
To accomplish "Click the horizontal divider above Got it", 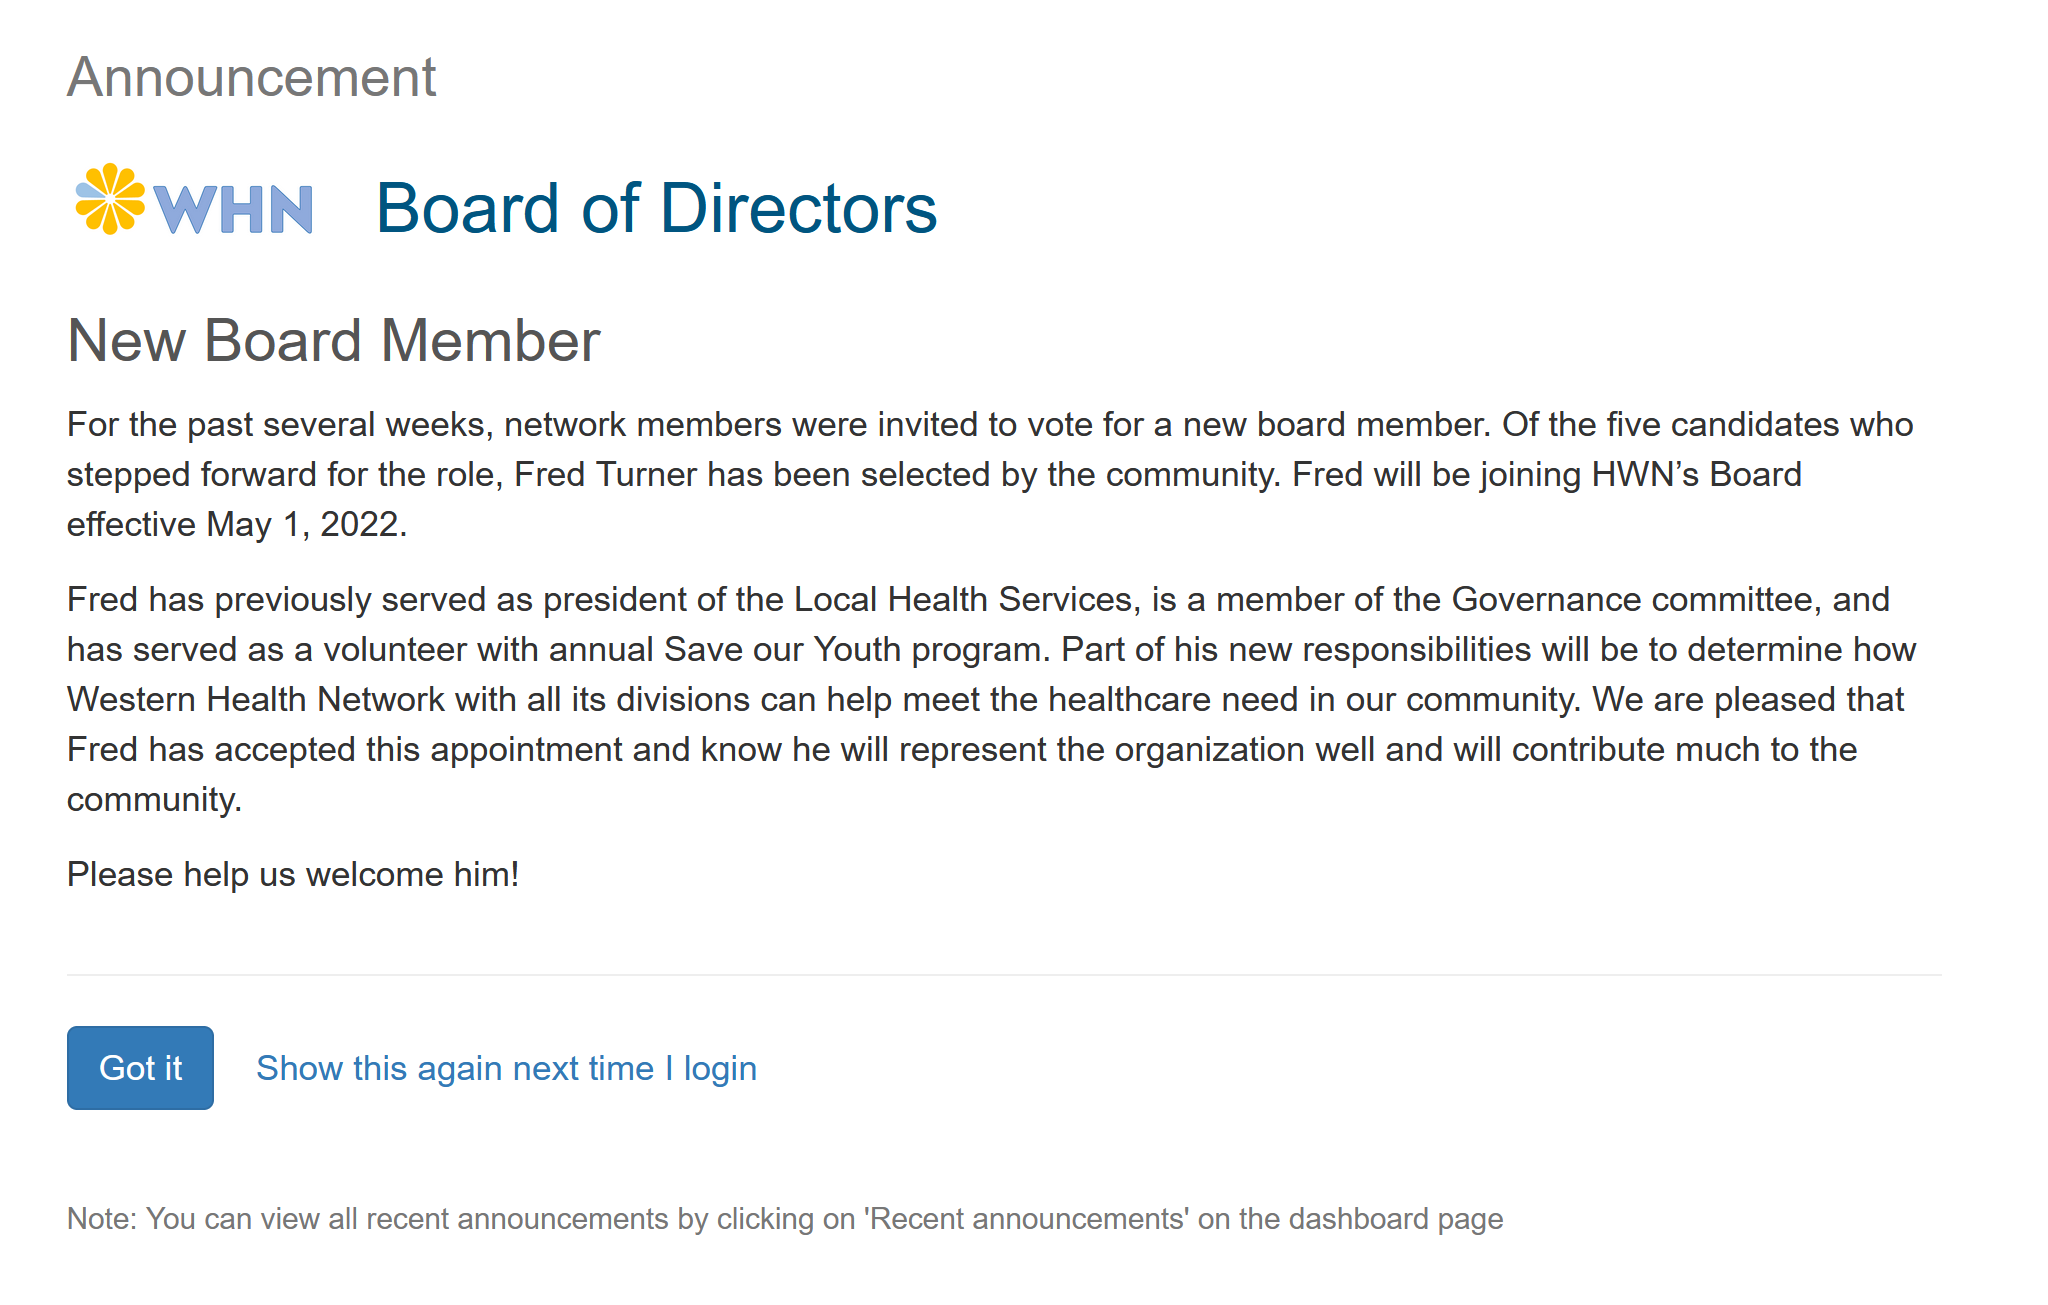I will click(x=1004, y=974).
